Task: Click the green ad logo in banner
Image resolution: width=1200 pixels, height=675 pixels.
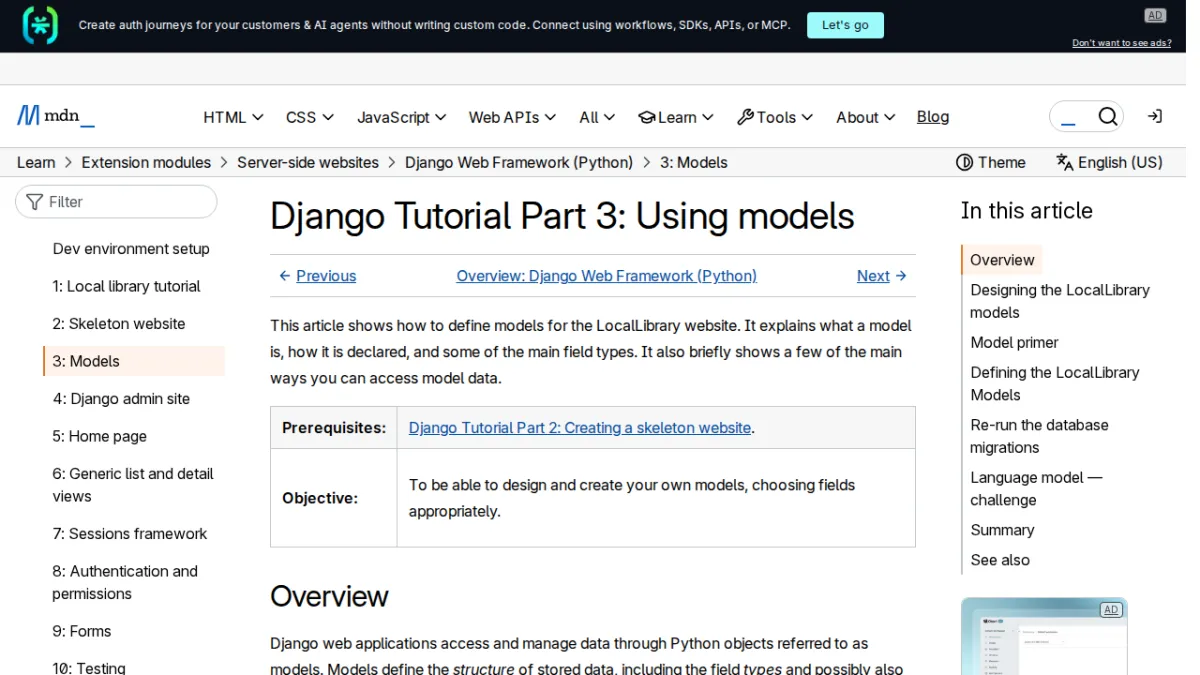Action: pos(40,25)
